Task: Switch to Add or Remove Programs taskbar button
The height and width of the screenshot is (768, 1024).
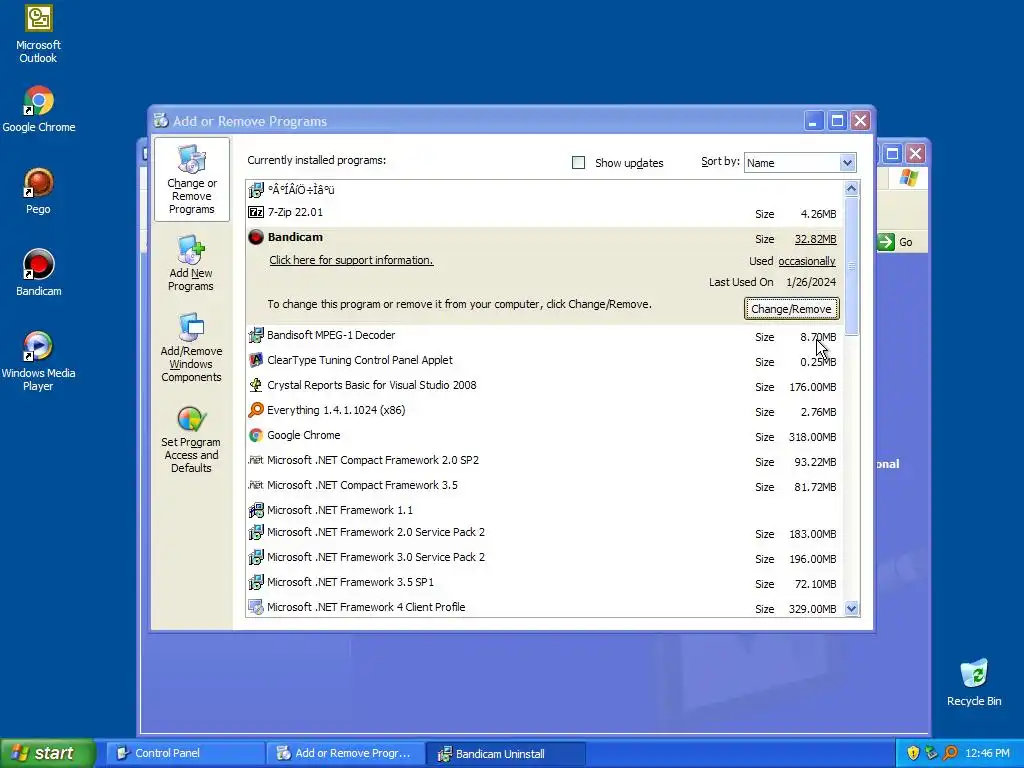Action: (x=346, y=753)
